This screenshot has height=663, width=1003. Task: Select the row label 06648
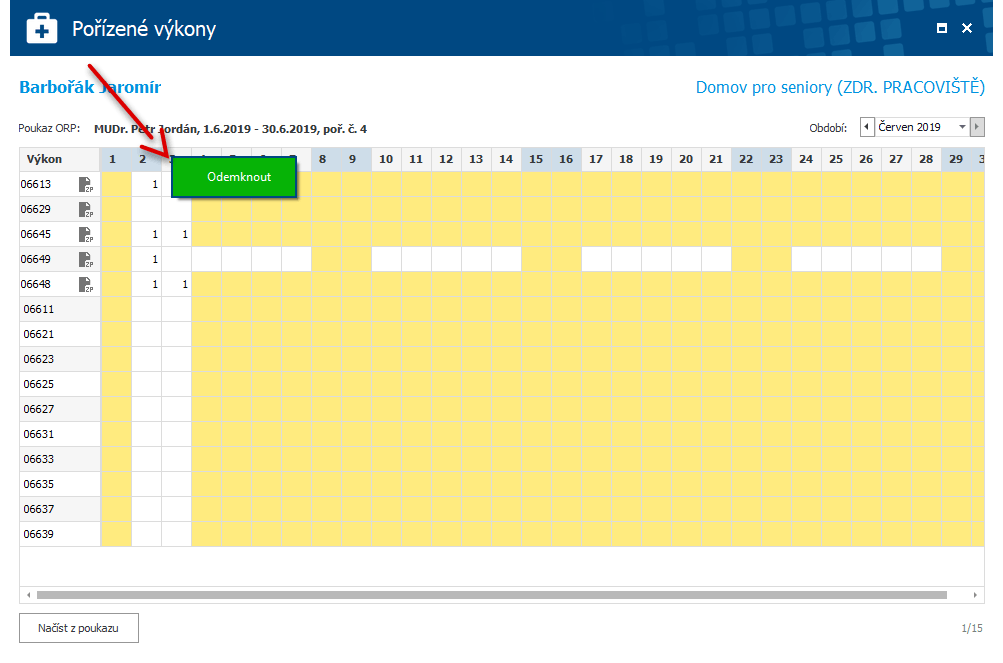36,284
